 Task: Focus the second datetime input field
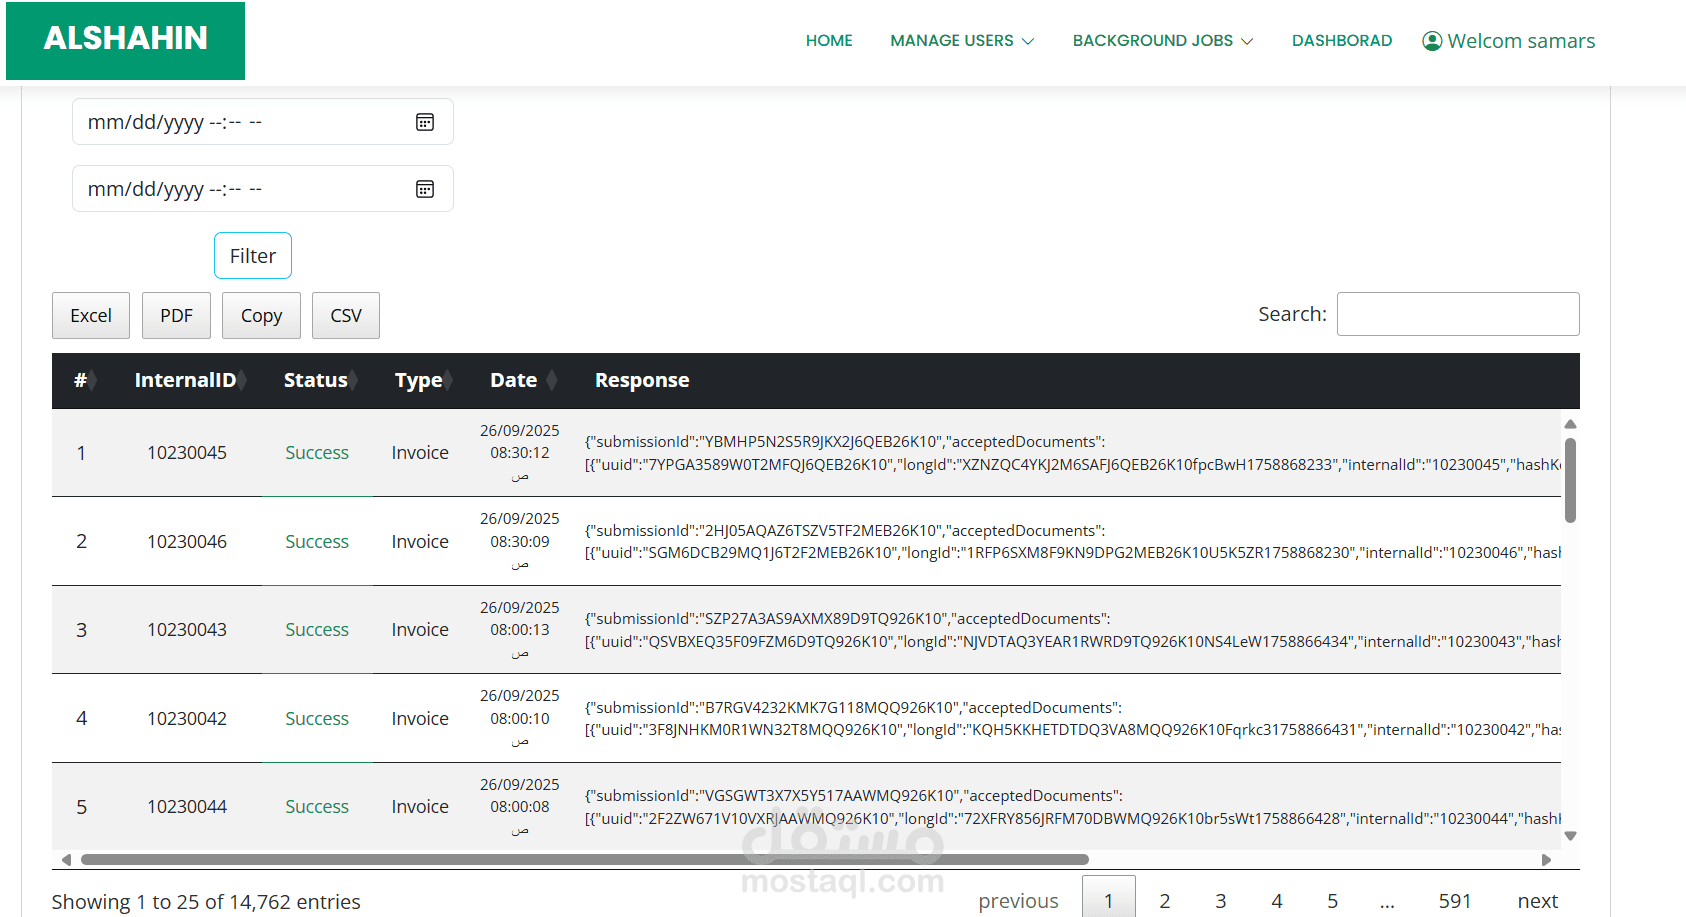coord(263,189)
